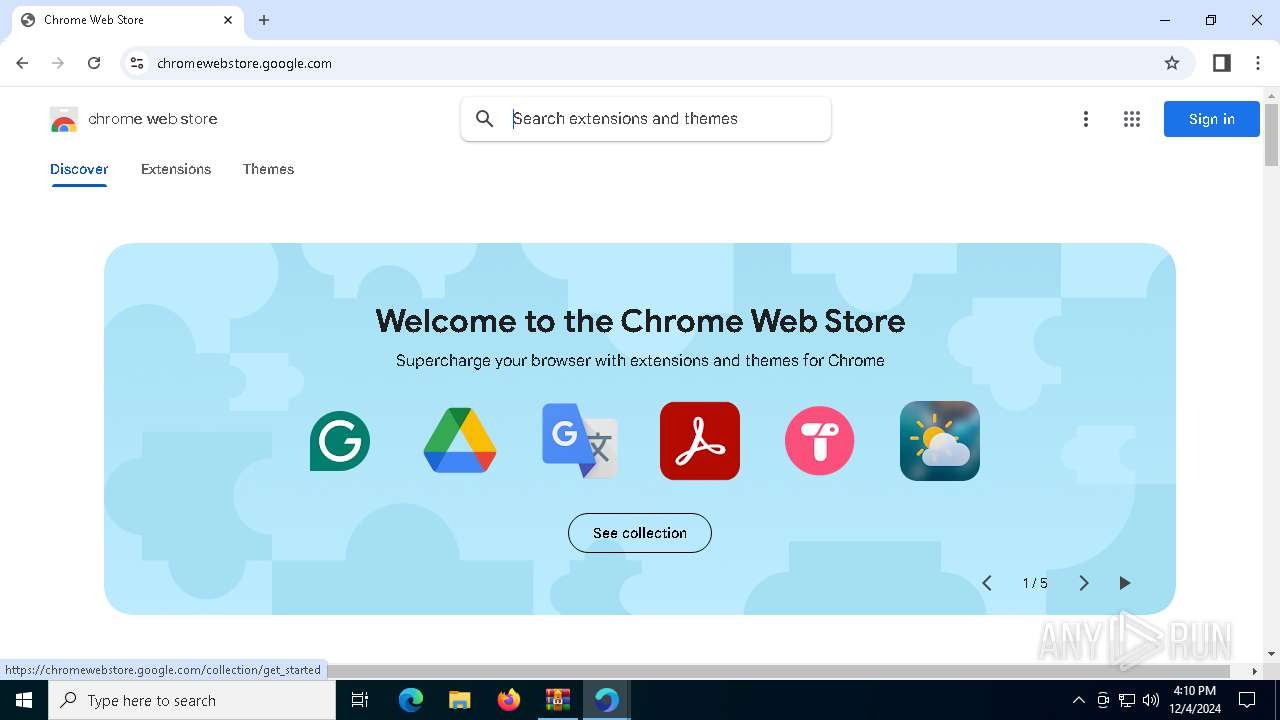
Task: Click the See collection button
Action: coord(640,533)
